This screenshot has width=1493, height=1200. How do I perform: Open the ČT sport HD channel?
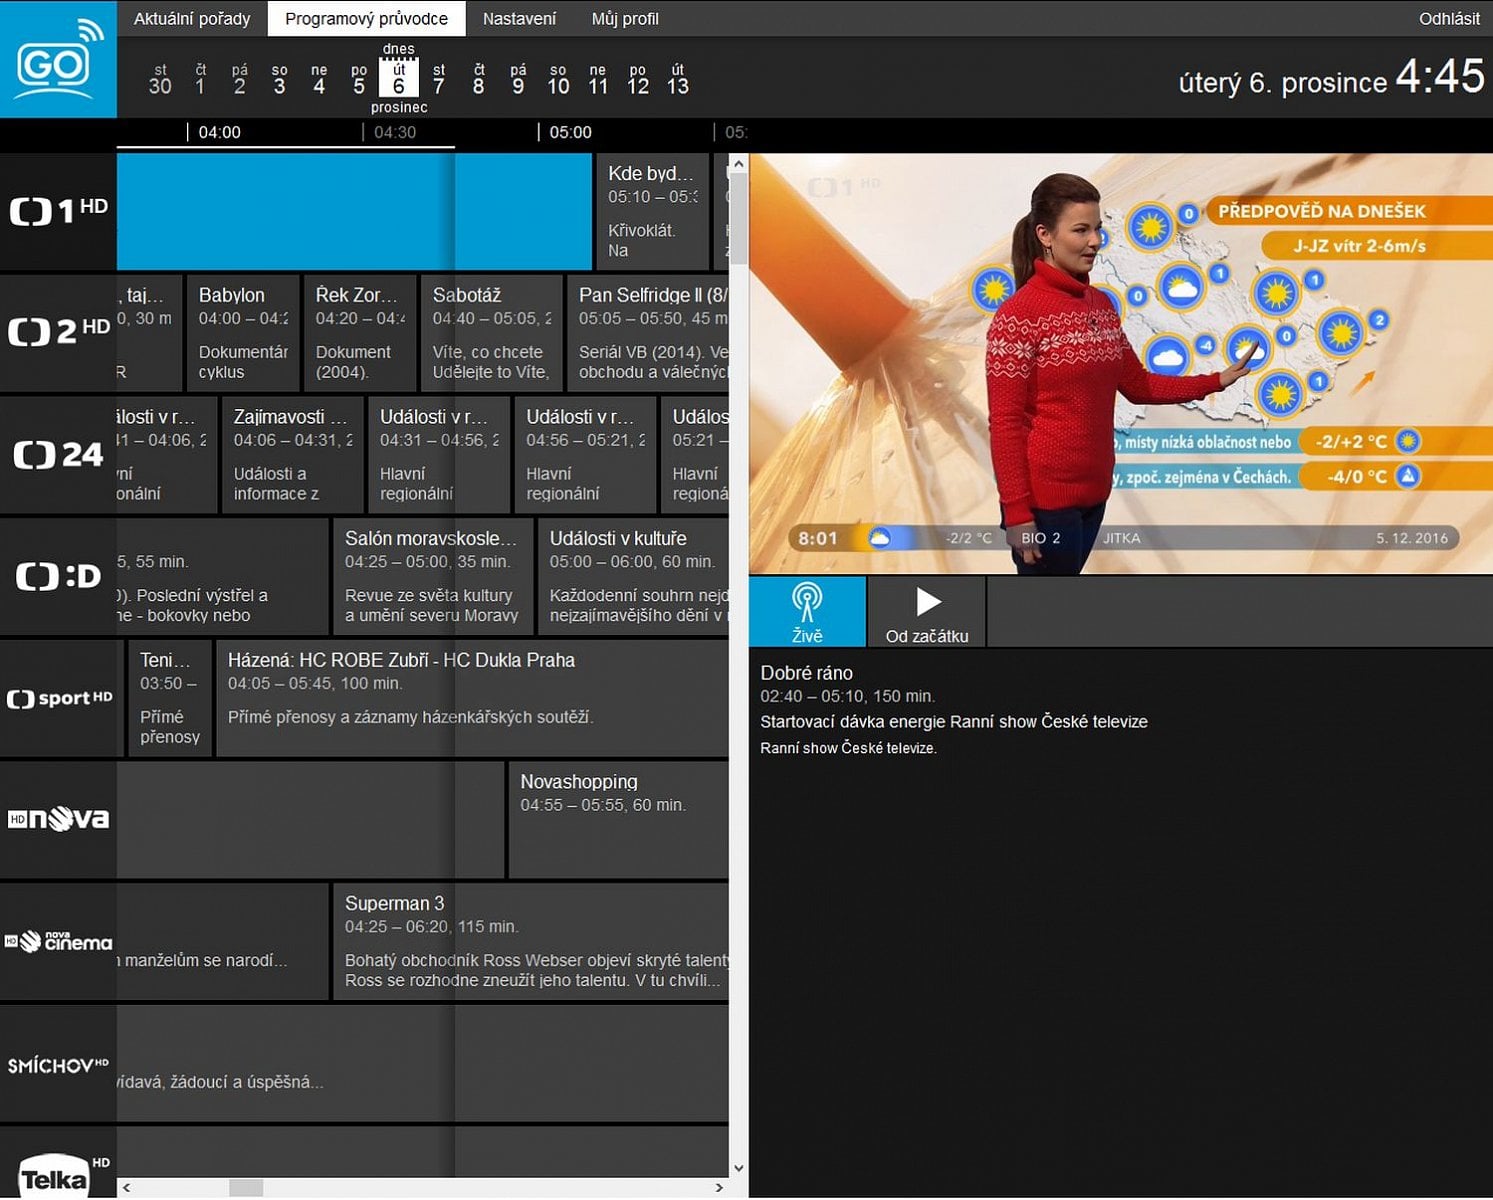(x=60, y=698)
